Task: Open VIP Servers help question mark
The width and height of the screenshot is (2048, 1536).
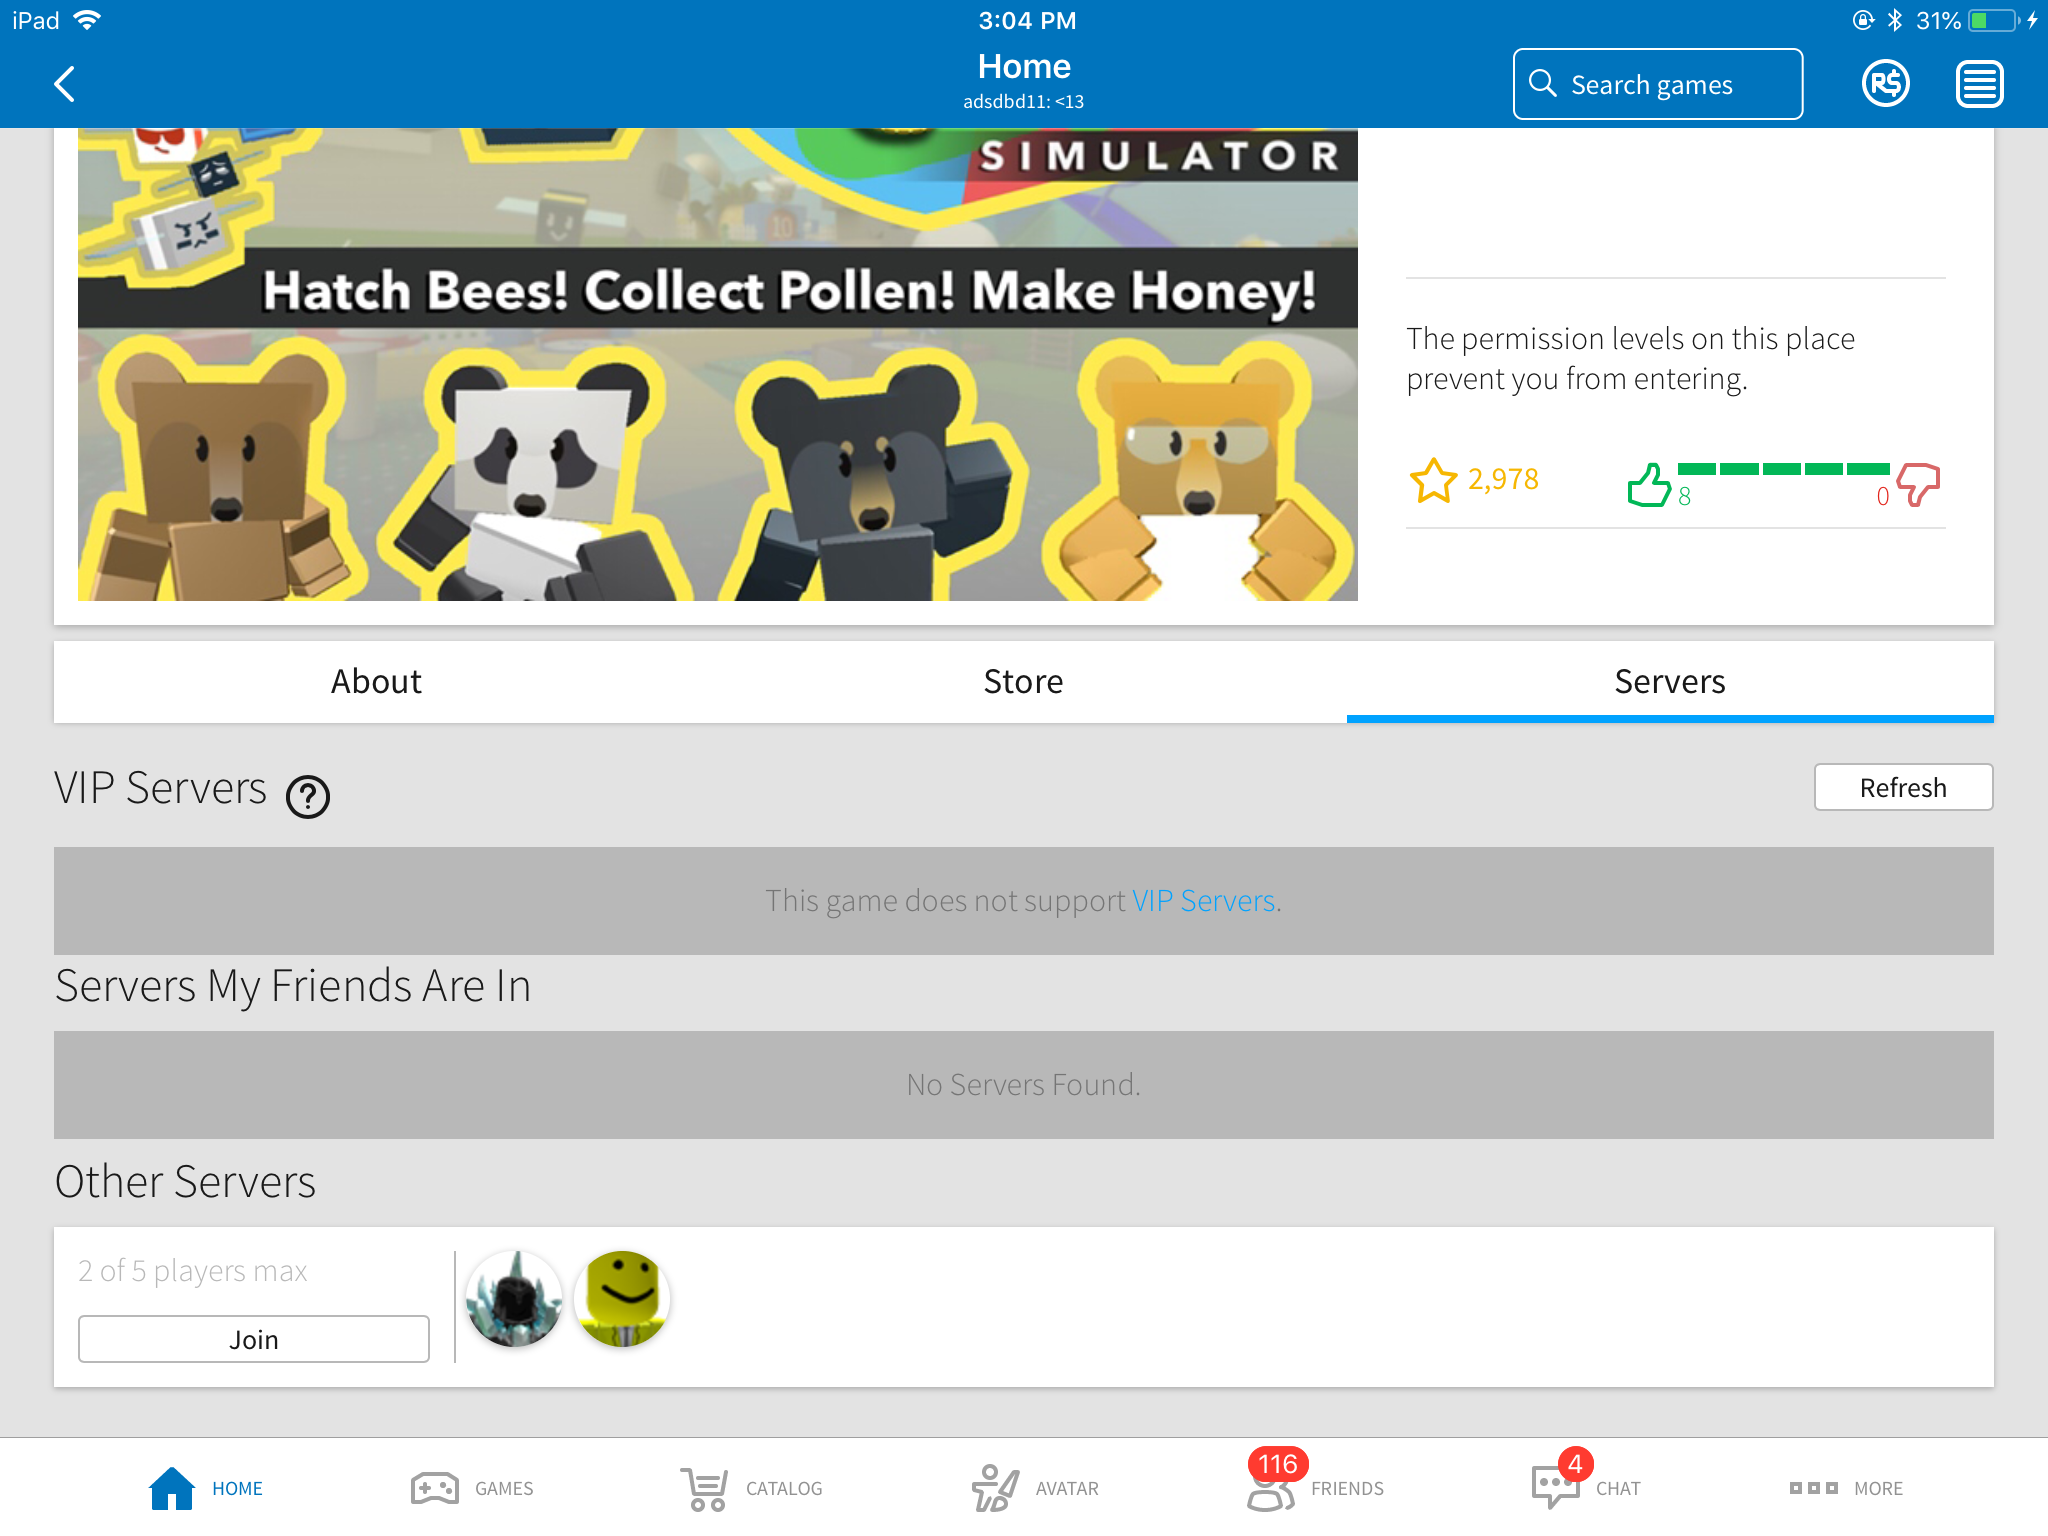Action: (308, 797)
